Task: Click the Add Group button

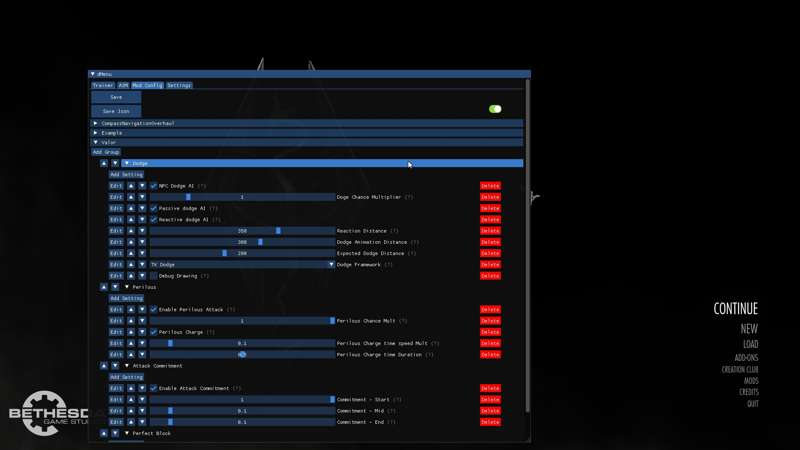Action: pyautogui.click(x=106, y=152)
